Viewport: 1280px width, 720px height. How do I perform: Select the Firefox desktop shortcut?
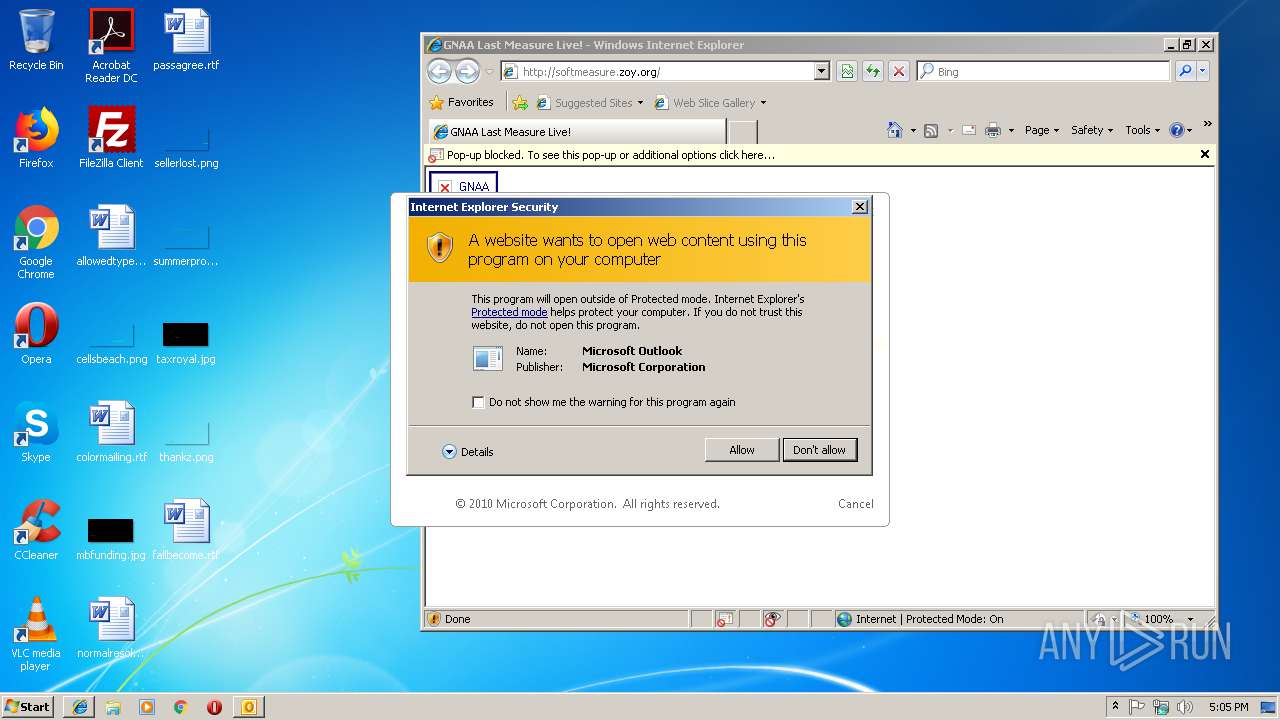pyautogui.click(x=36, y=138)
